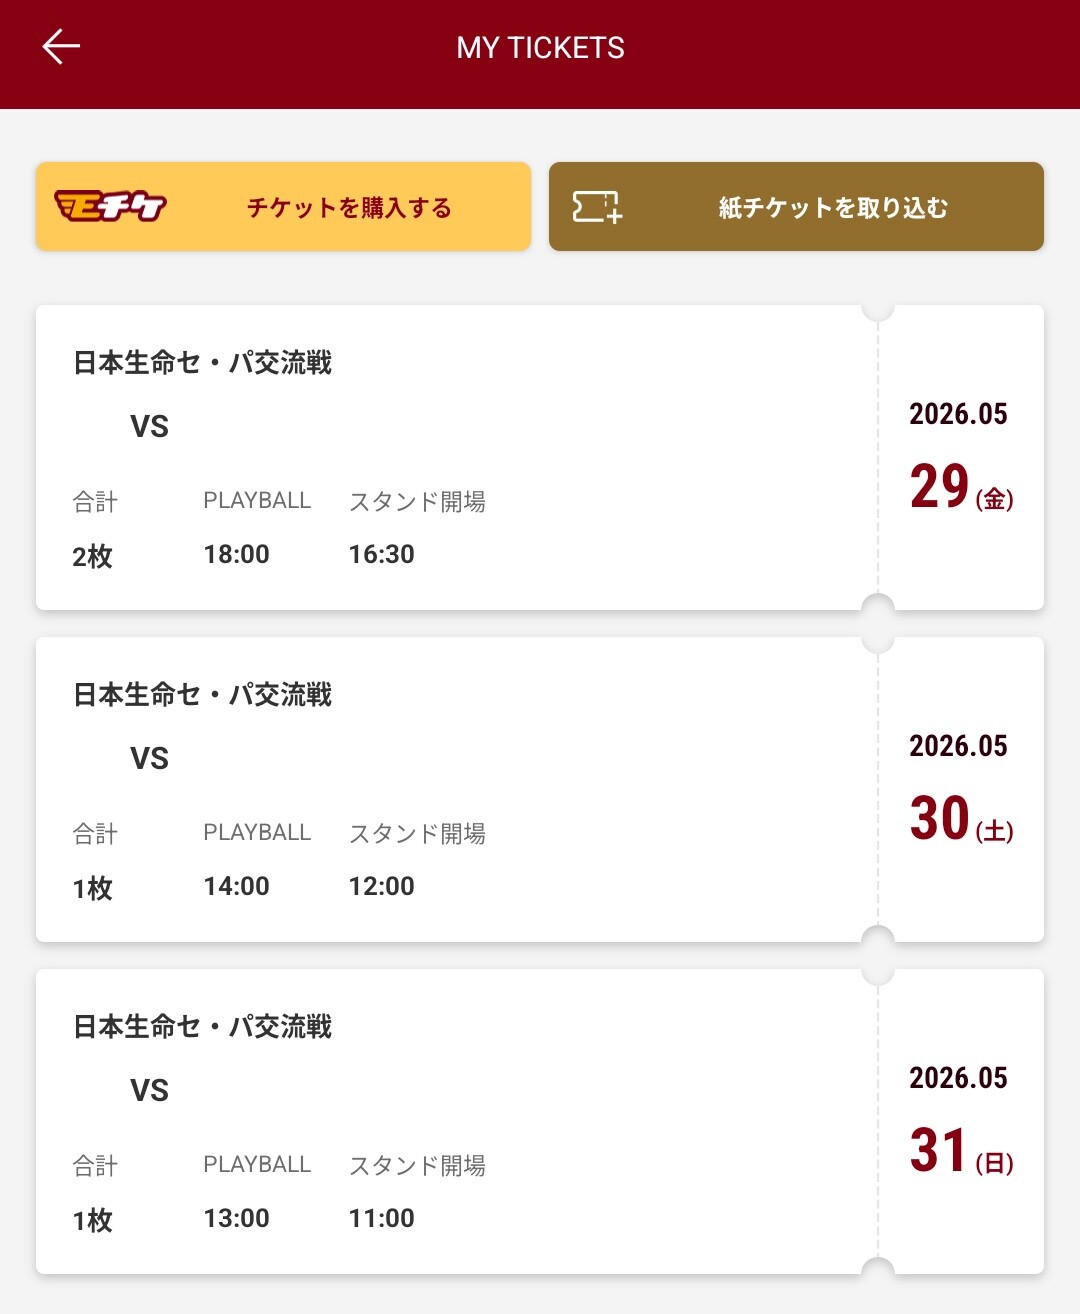Click the ticket-plus import icon
The image size is (1080, 1314).
pyautogui.click(x=597, y=207)
